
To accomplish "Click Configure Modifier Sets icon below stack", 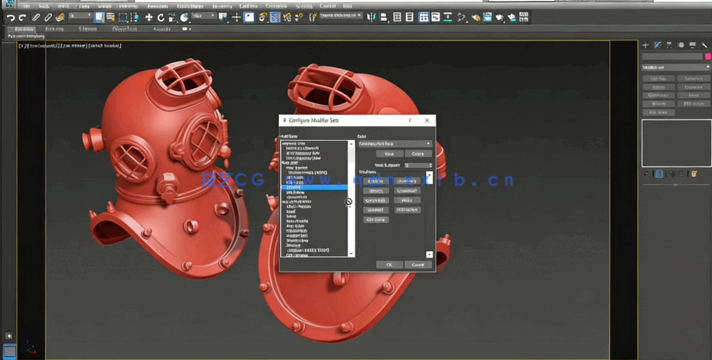I will (694, 174).
